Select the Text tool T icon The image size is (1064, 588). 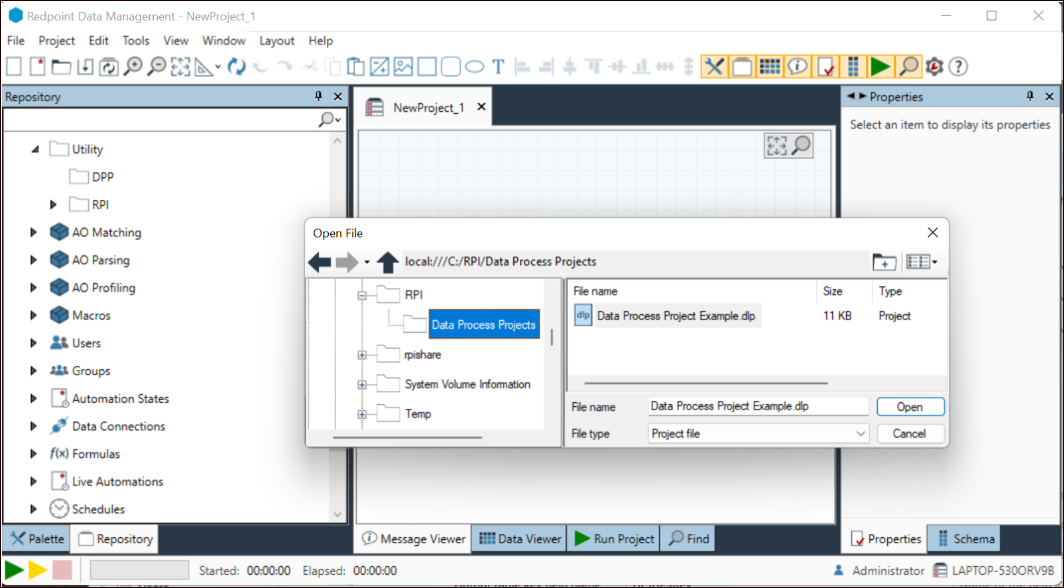pos(498,67)
